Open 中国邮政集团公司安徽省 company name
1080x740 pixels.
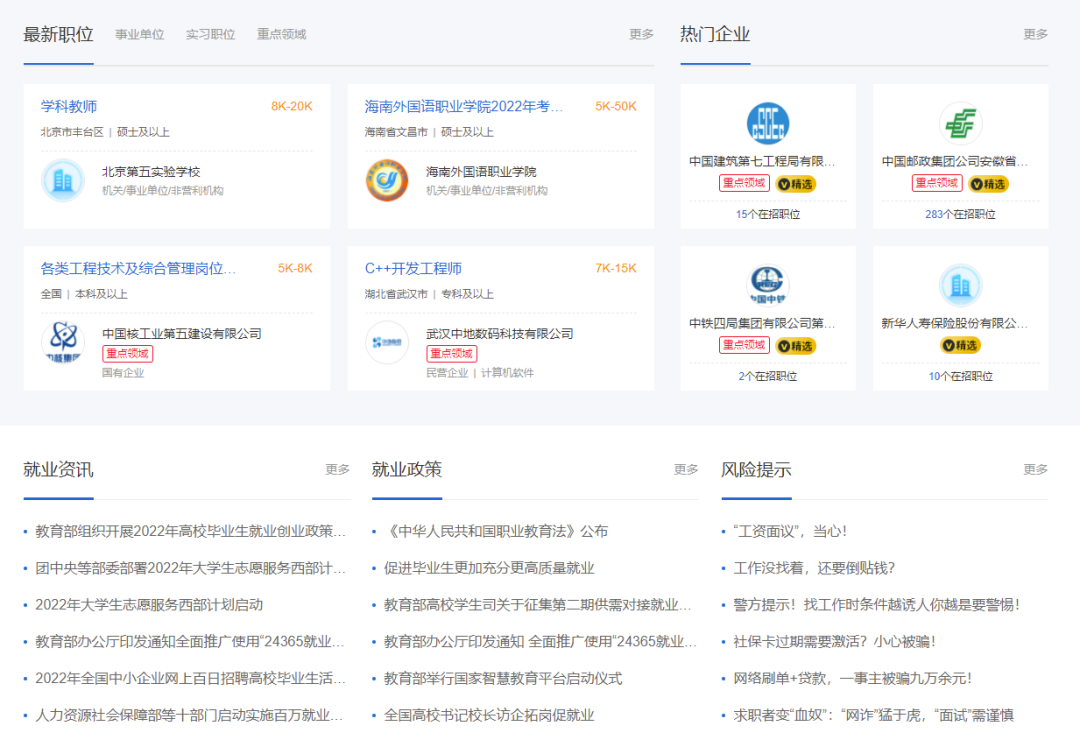coord(955,161)
